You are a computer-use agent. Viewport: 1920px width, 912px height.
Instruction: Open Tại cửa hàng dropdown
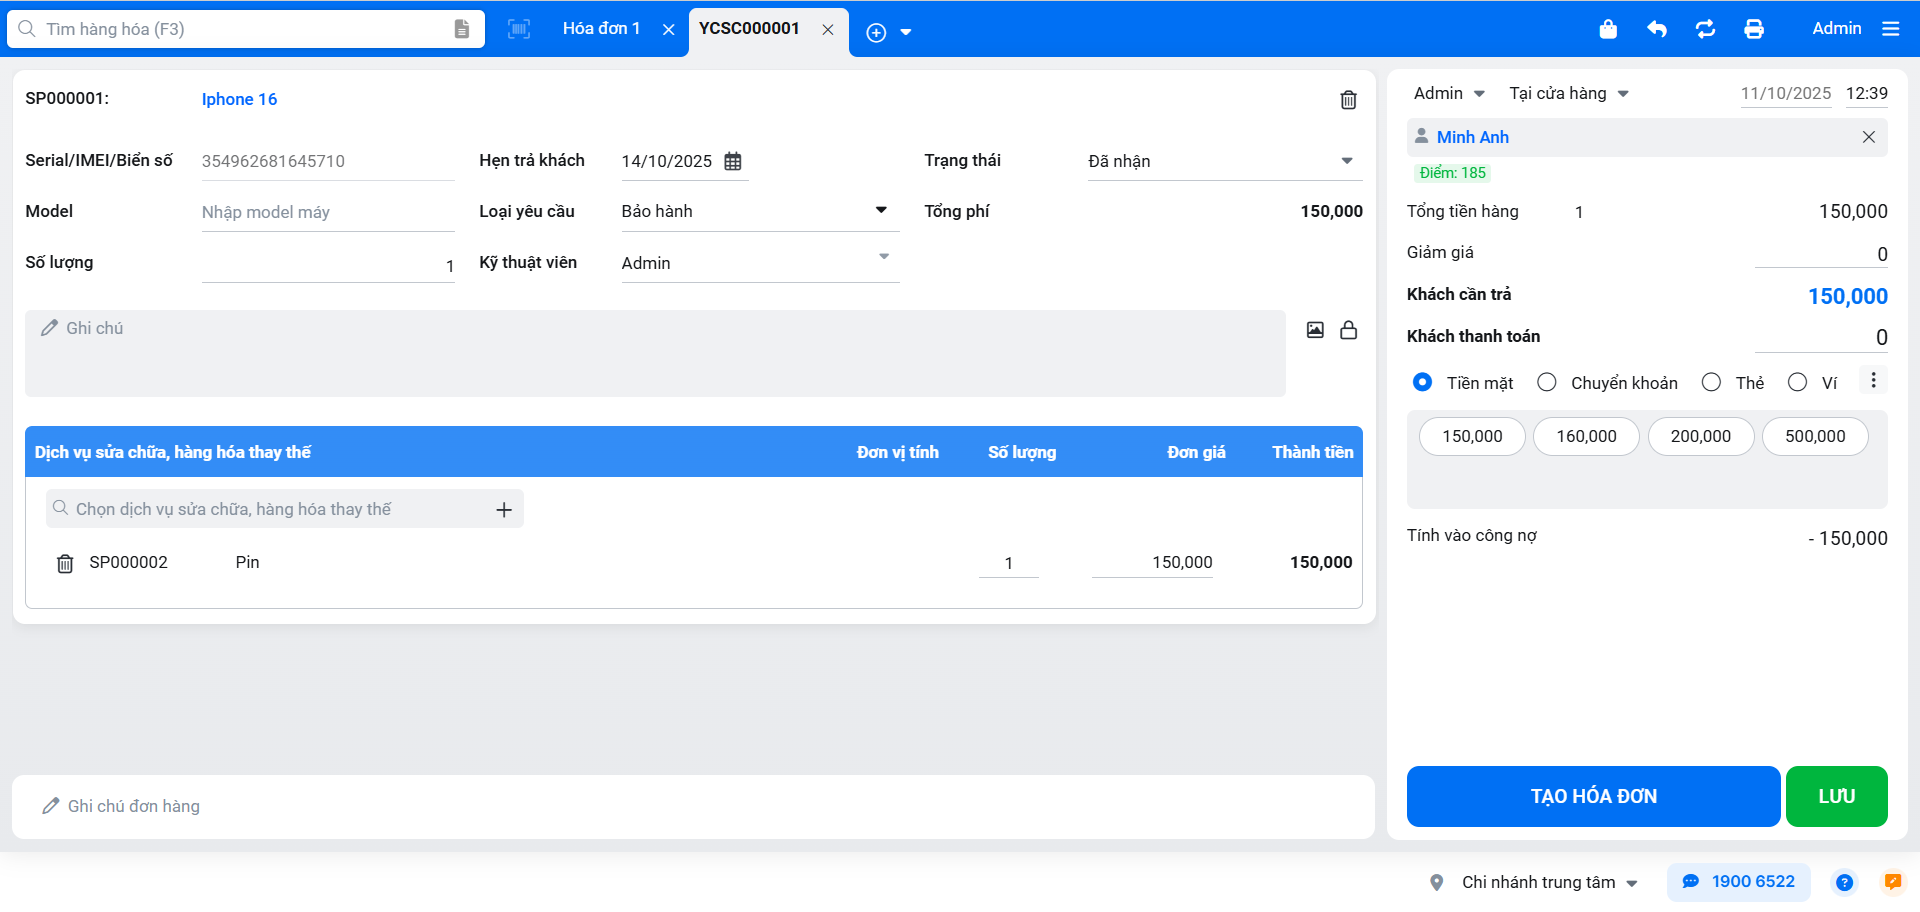pos(1569,93)
